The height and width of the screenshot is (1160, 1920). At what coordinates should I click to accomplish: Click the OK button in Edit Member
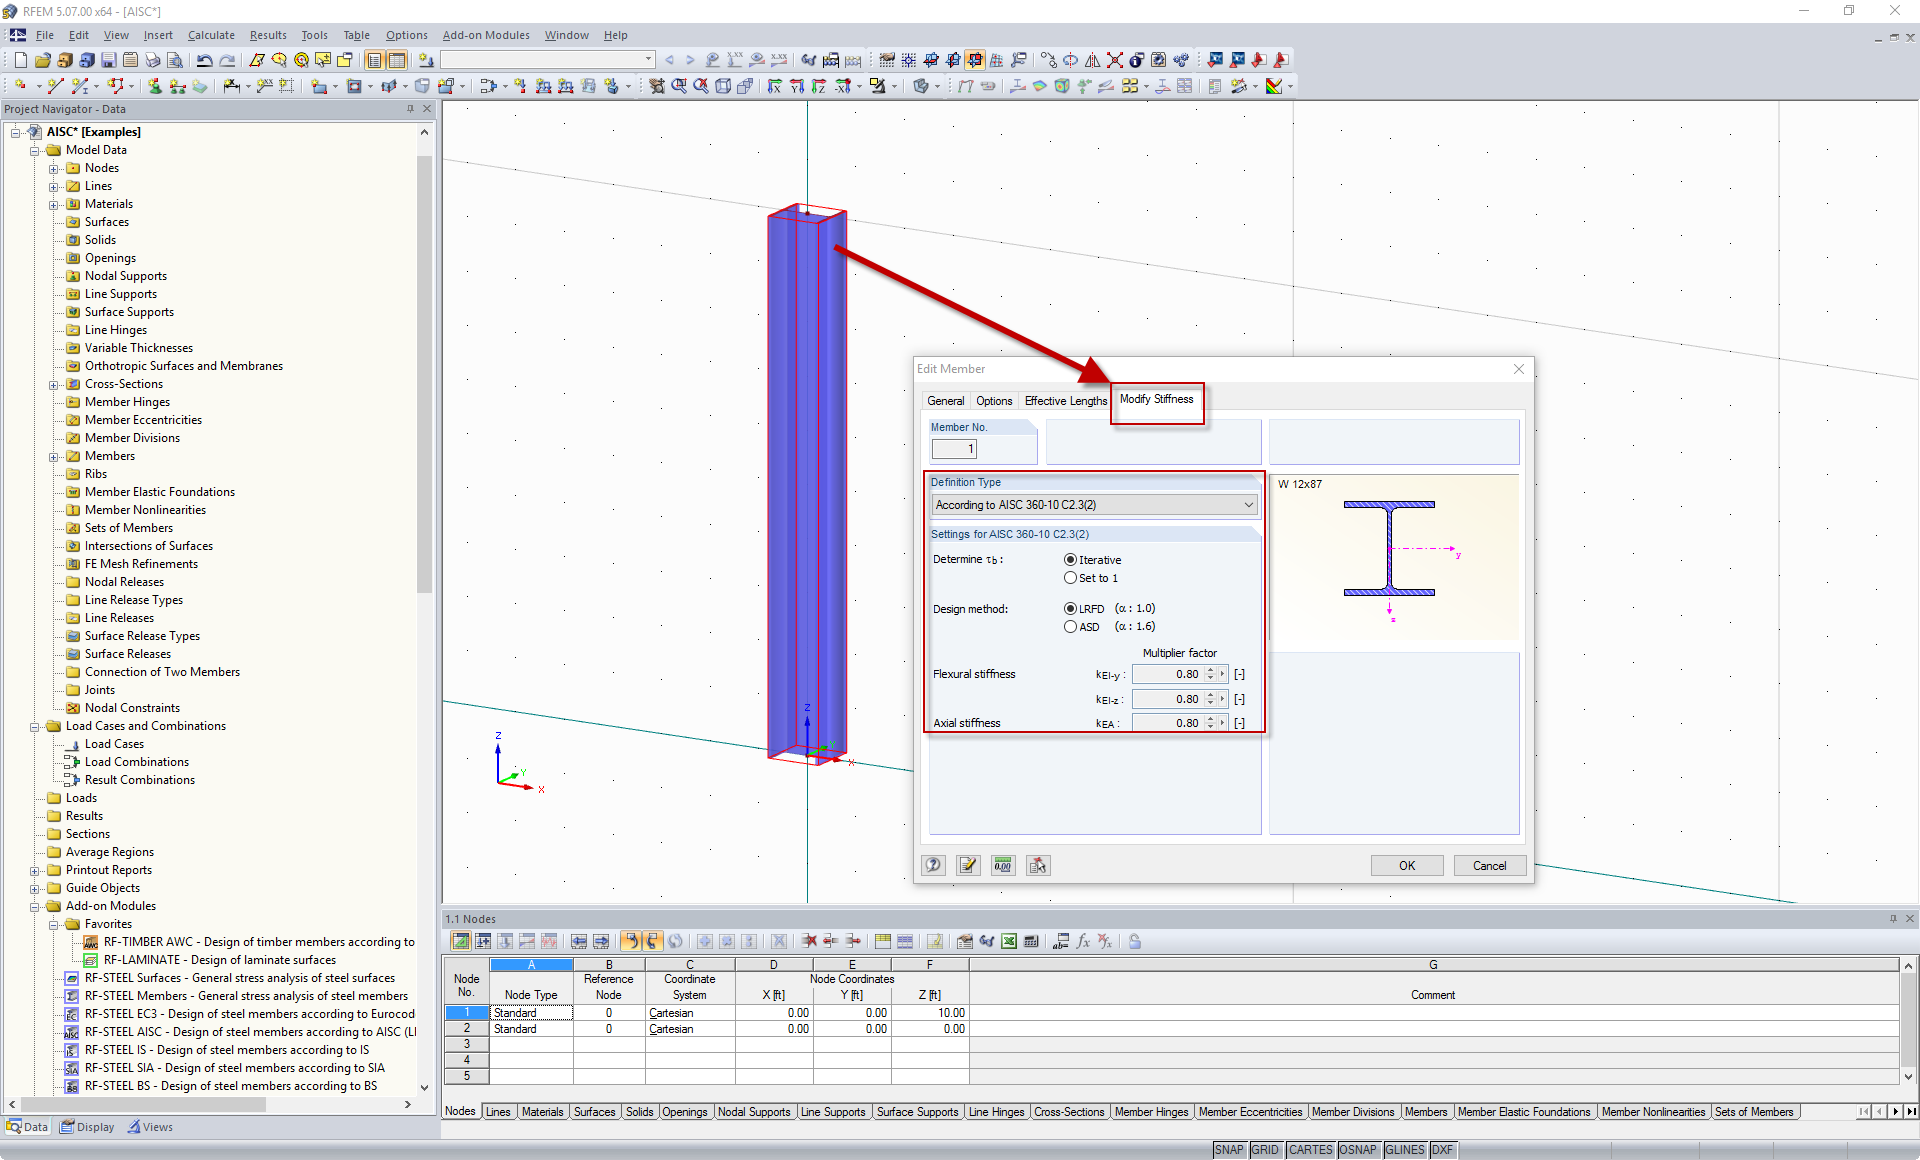(1406, 865)
